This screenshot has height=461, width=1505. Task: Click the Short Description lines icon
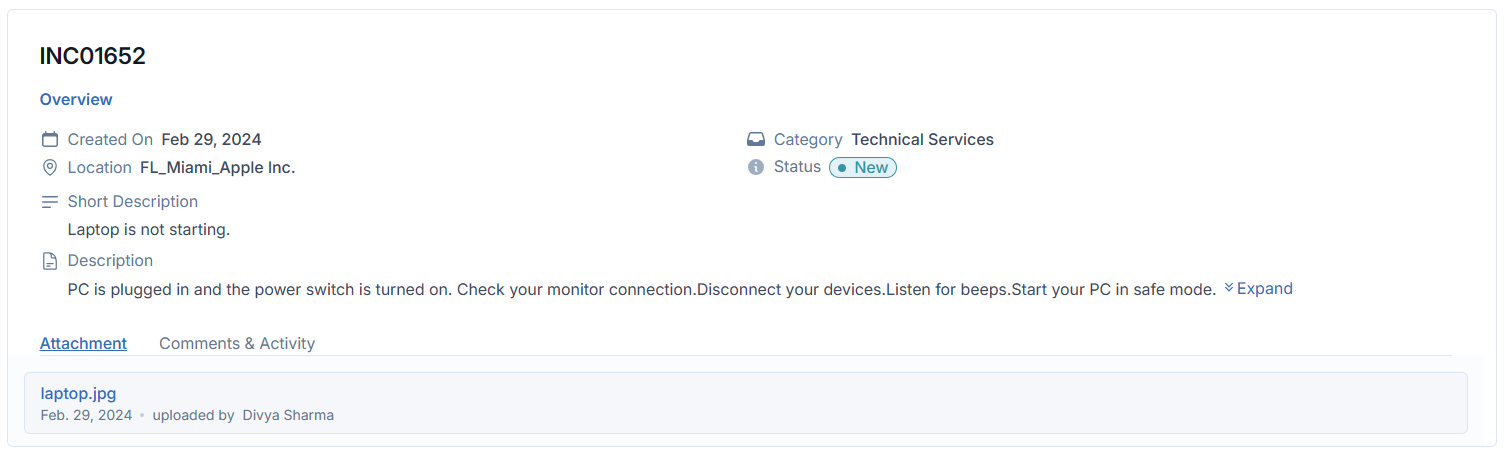coord(49,201)
